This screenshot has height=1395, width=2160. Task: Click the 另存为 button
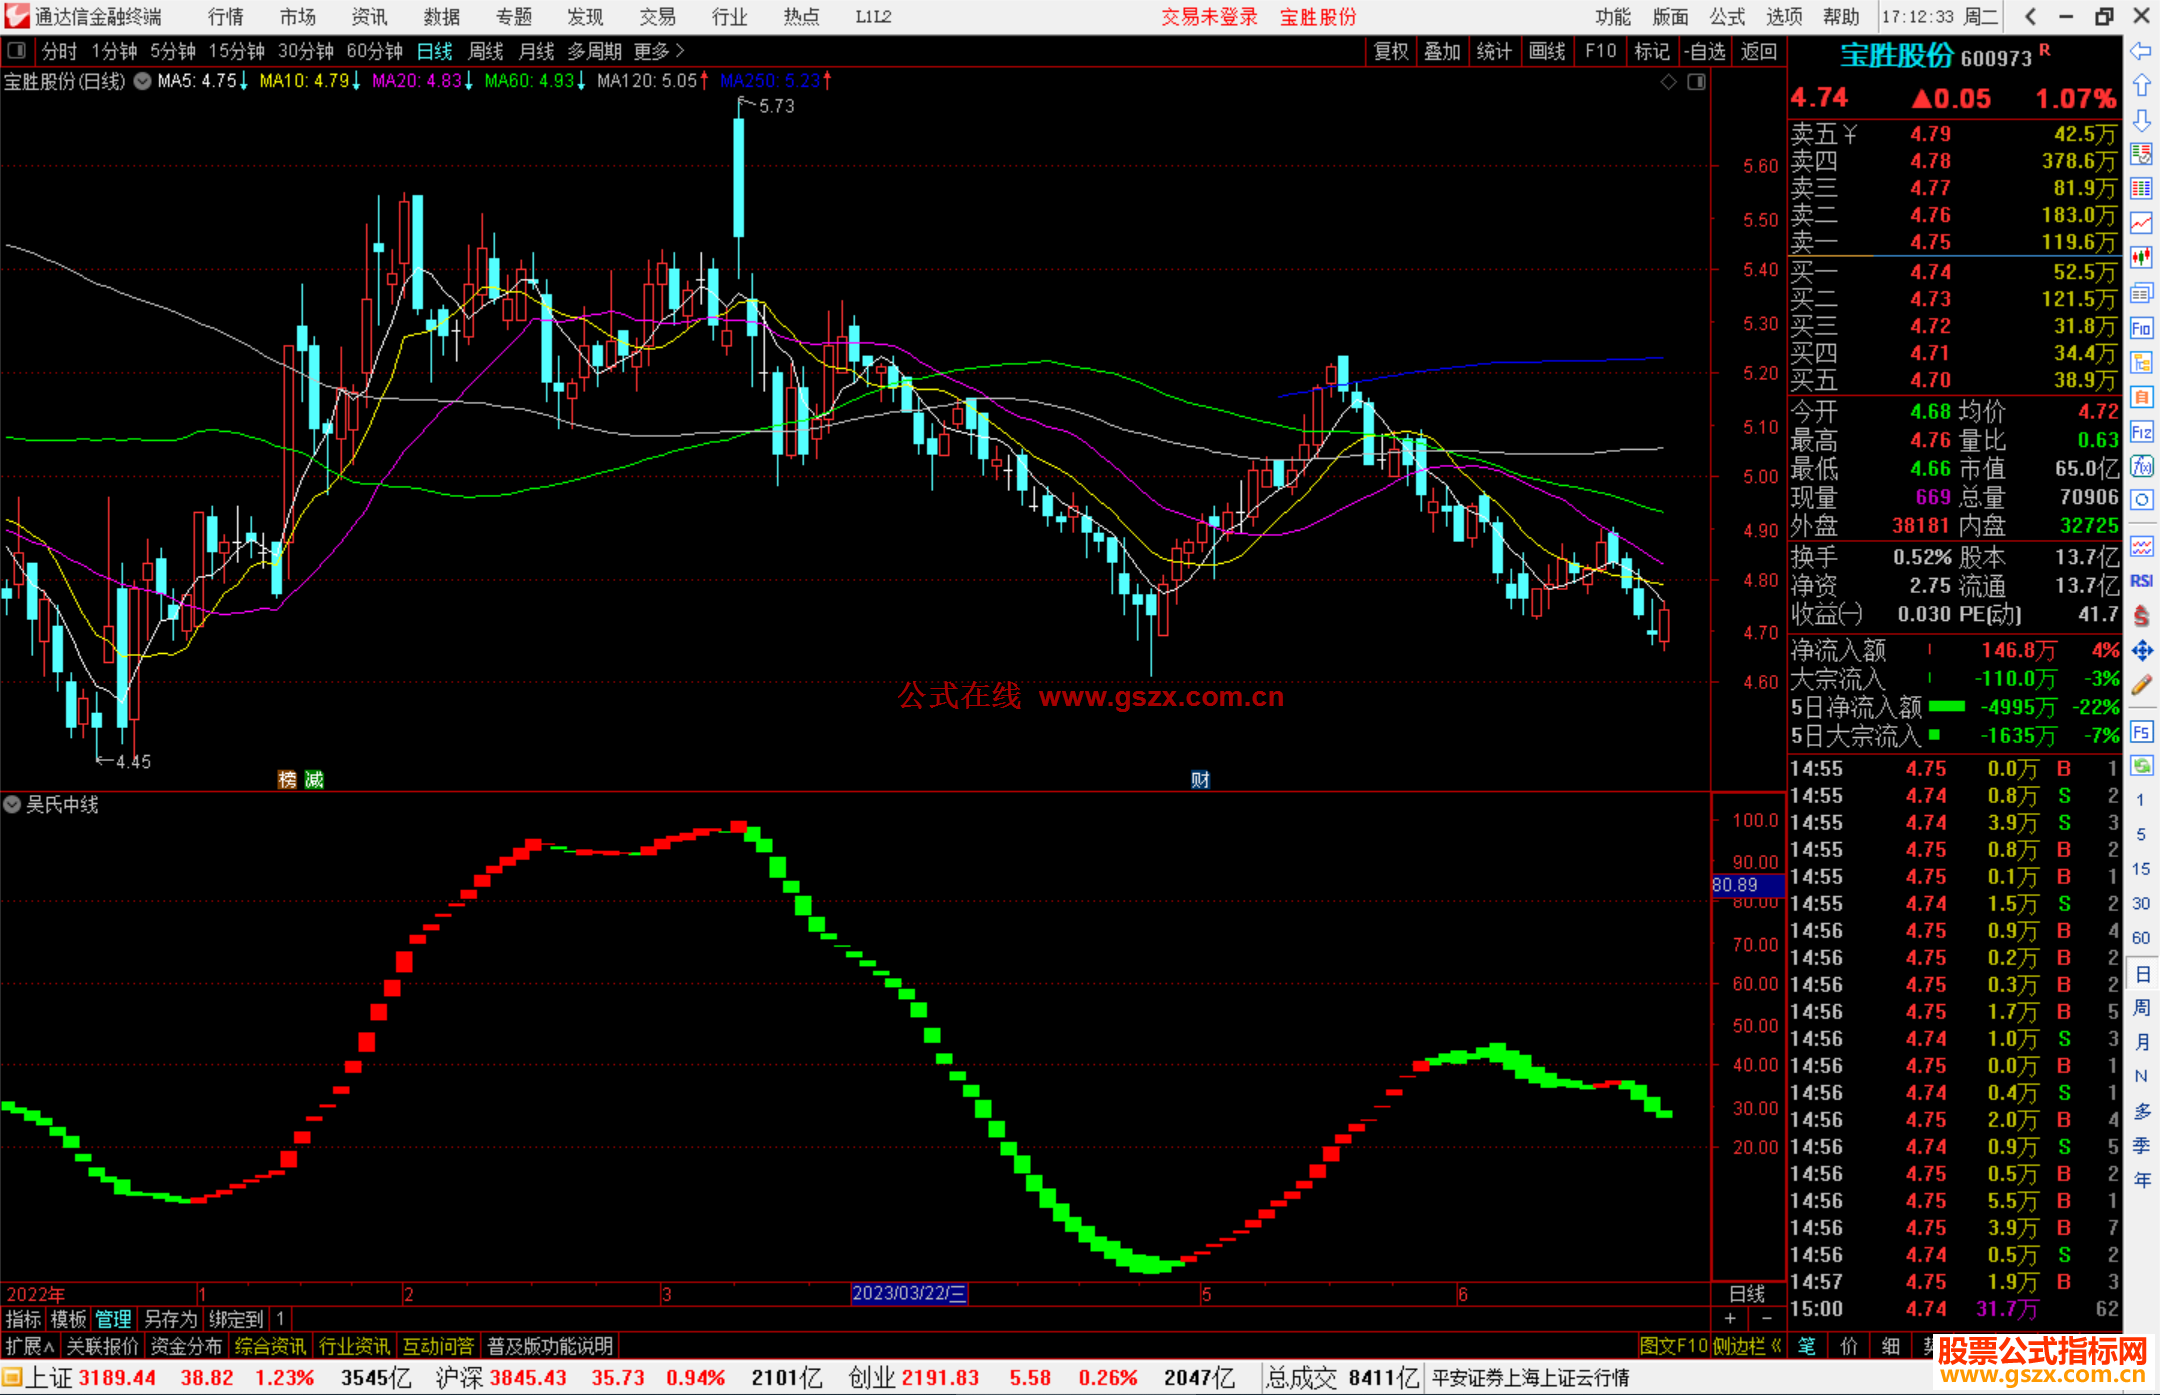pyautogui.click(x=170, y=1319)
